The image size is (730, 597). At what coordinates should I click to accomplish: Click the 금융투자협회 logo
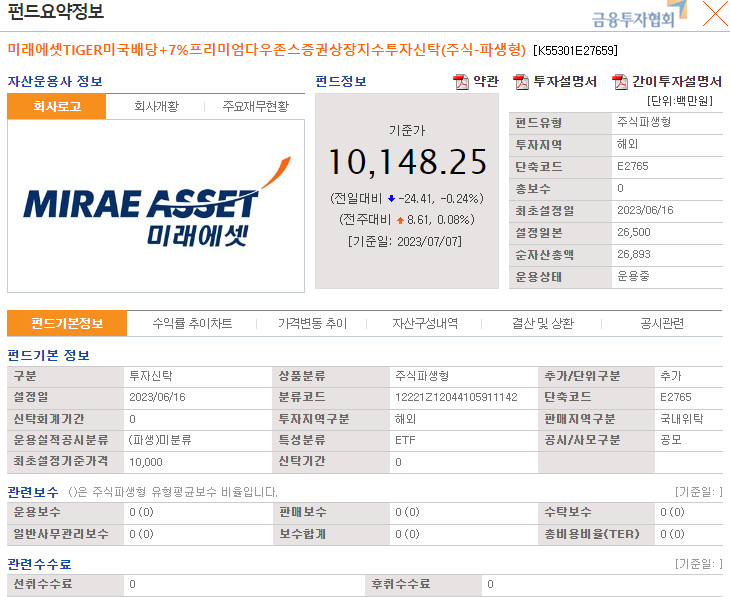[639, 14]
